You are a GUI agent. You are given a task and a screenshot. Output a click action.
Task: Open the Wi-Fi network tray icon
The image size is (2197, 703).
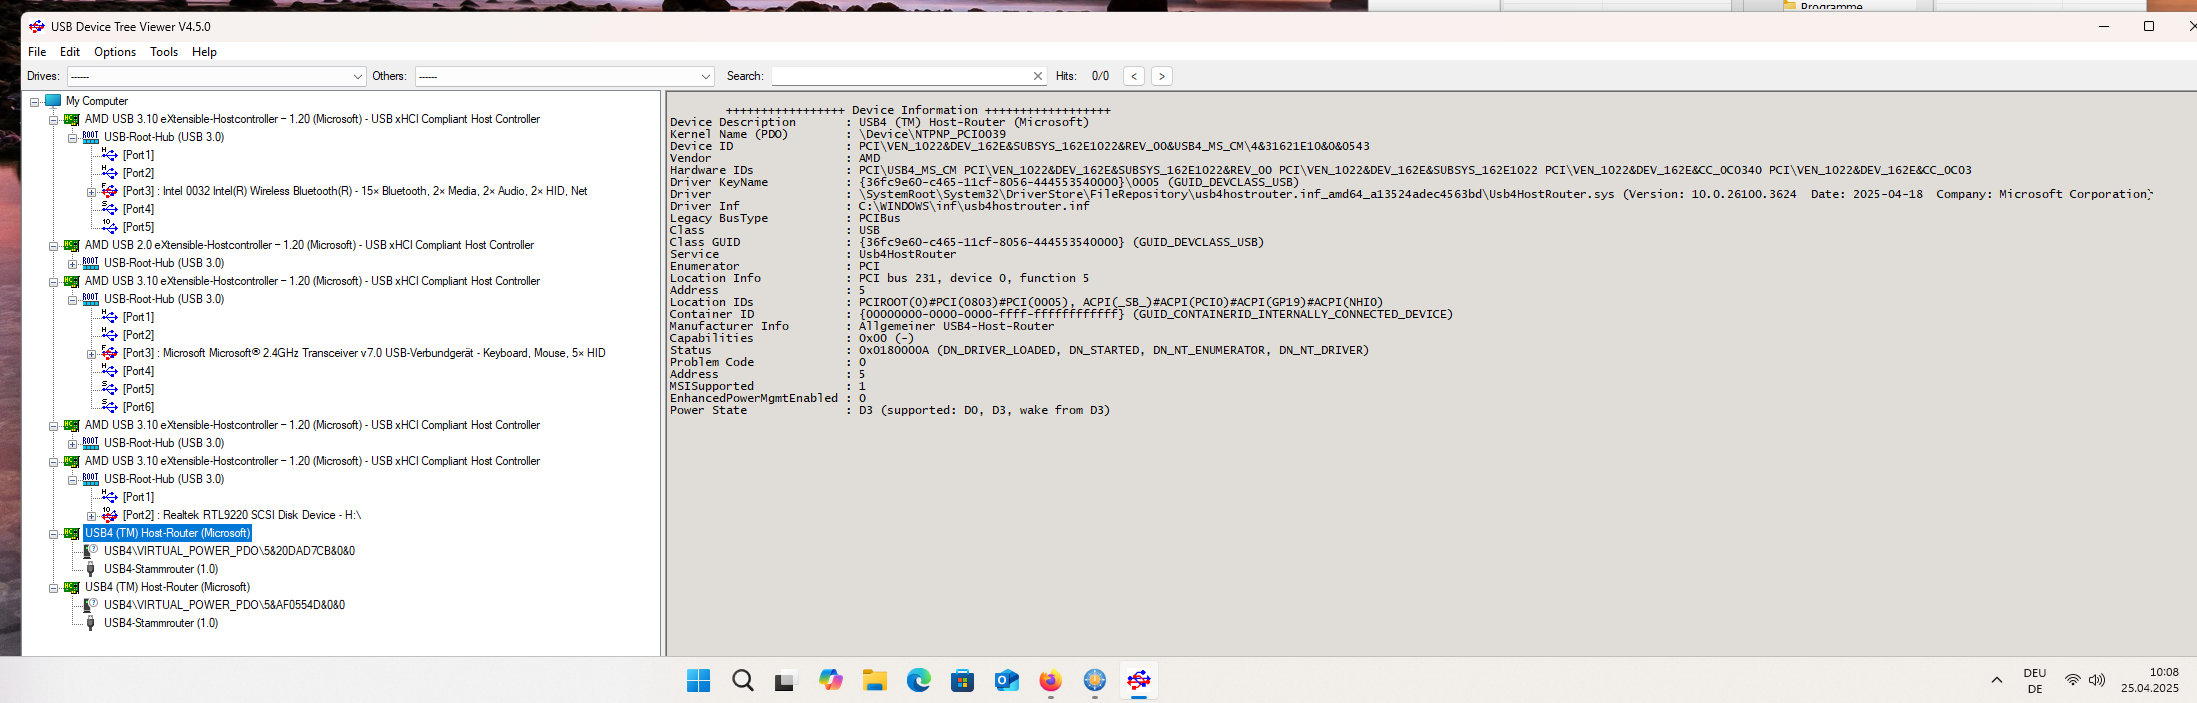2073,680
